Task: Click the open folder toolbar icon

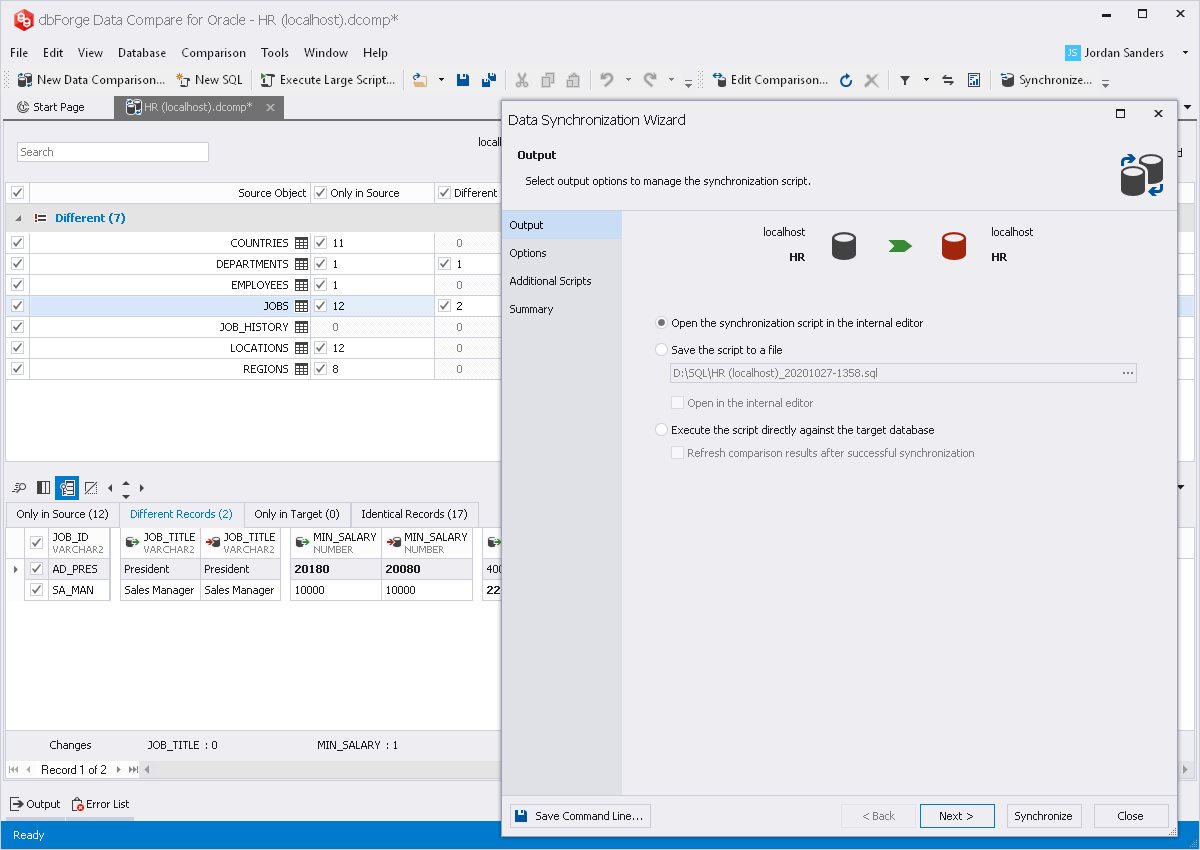Action: tap(420, 80)
